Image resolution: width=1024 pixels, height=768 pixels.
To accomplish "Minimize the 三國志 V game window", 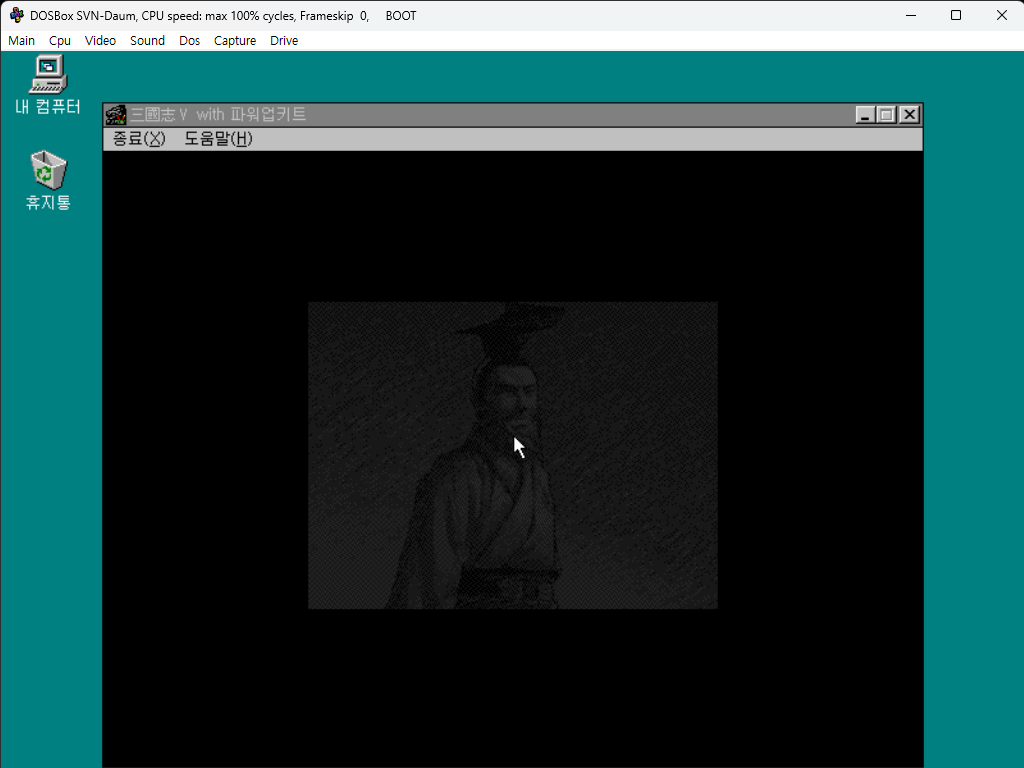I will (865, 115).
